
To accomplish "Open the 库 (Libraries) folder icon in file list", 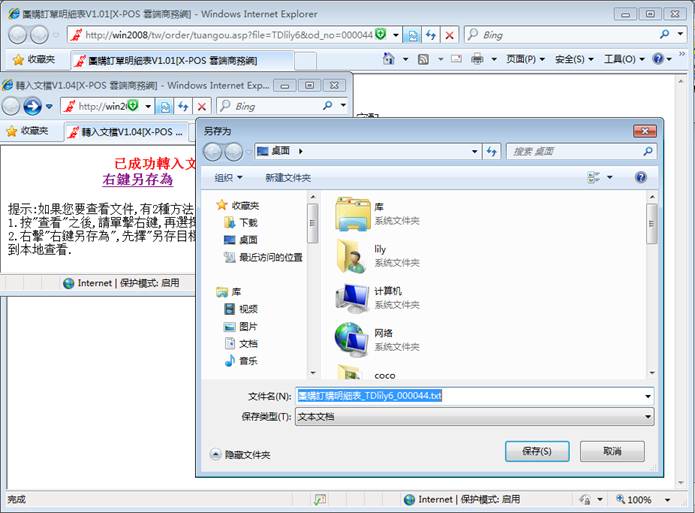I will point(352,213).
